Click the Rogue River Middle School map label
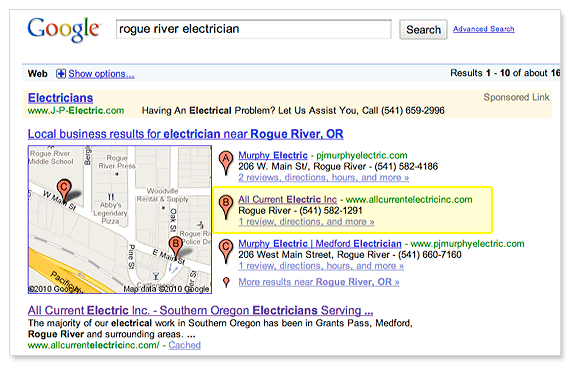The width and height of the screenshot is (570, 365). 51,157
